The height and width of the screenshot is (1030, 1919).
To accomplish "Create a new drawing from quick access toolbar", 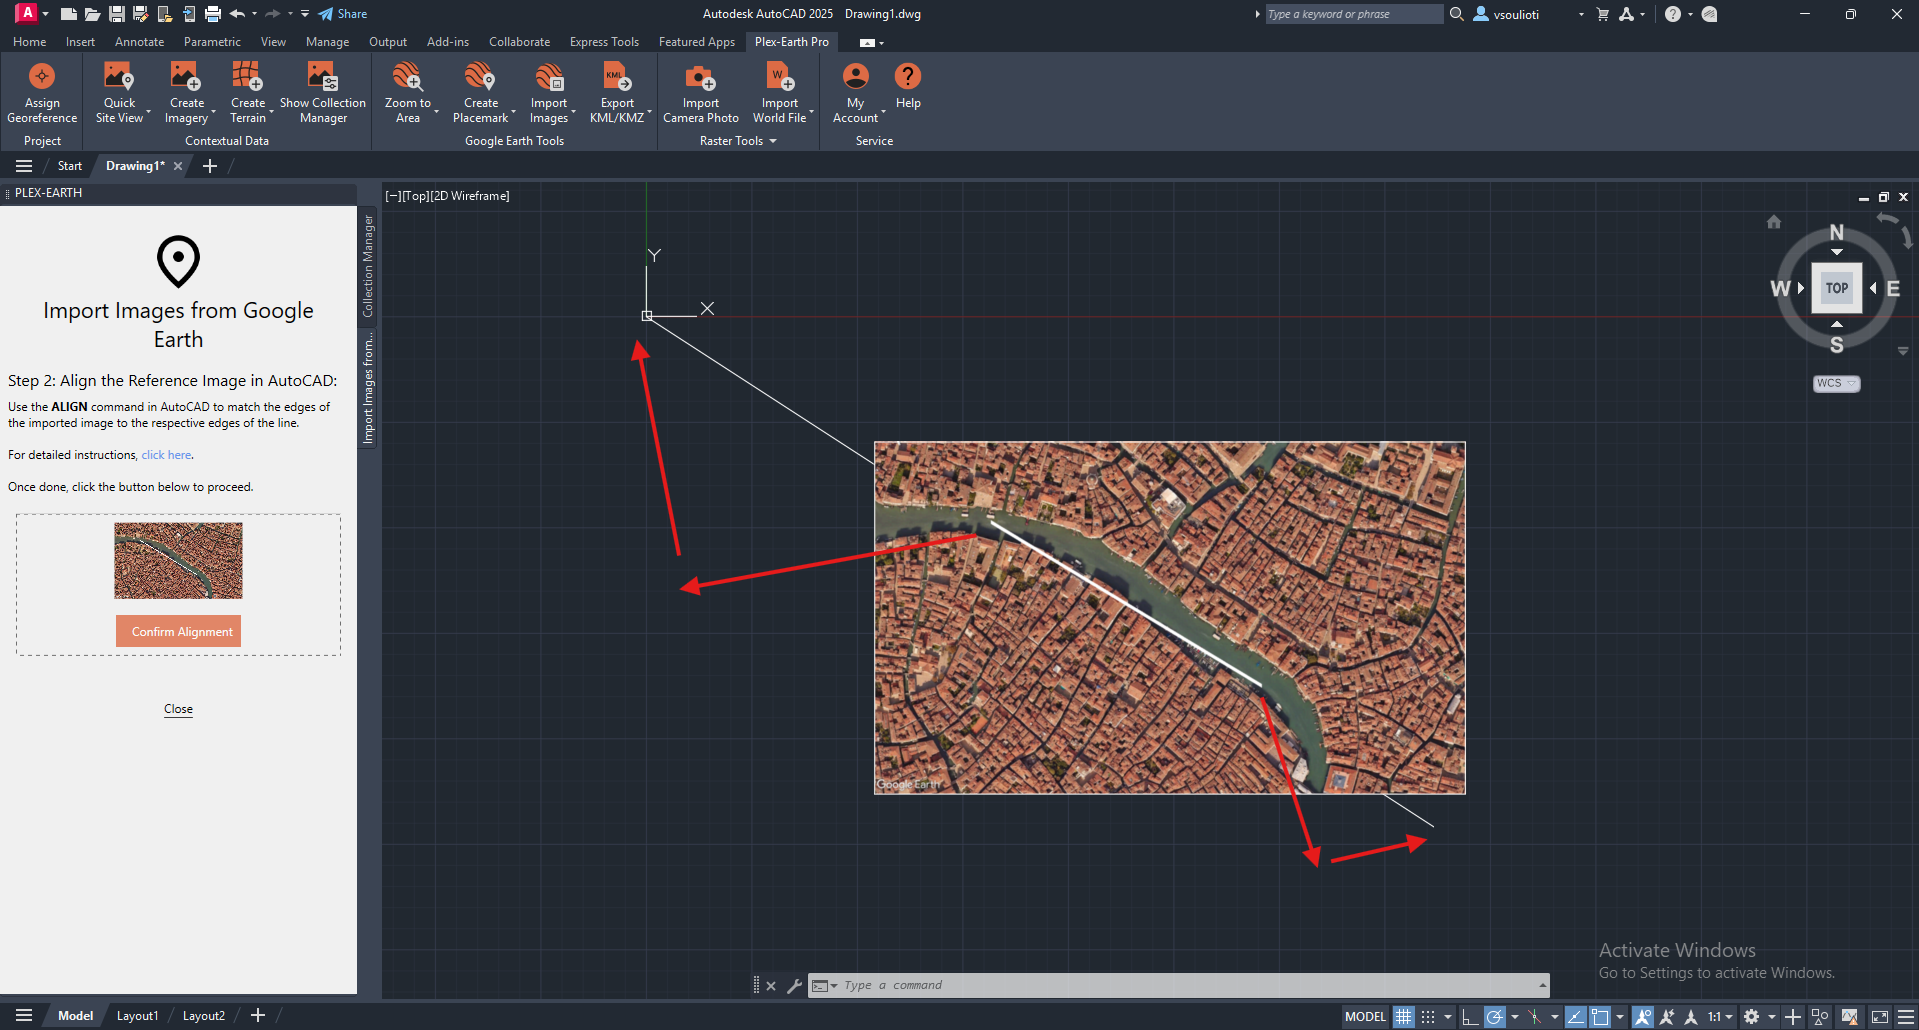I will point(69,14).
